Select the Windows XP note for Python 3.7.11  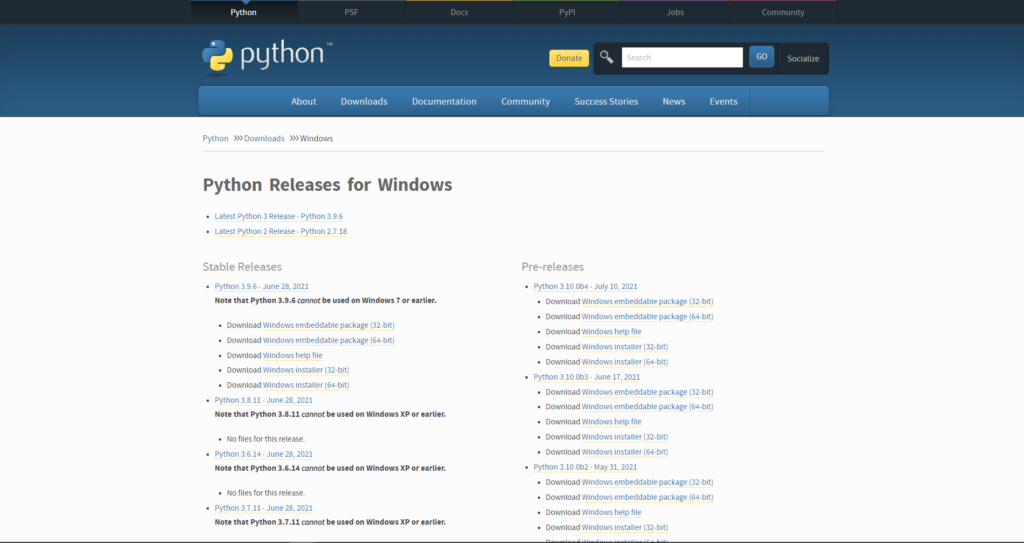pyautogui.click(x=330, y=522)
